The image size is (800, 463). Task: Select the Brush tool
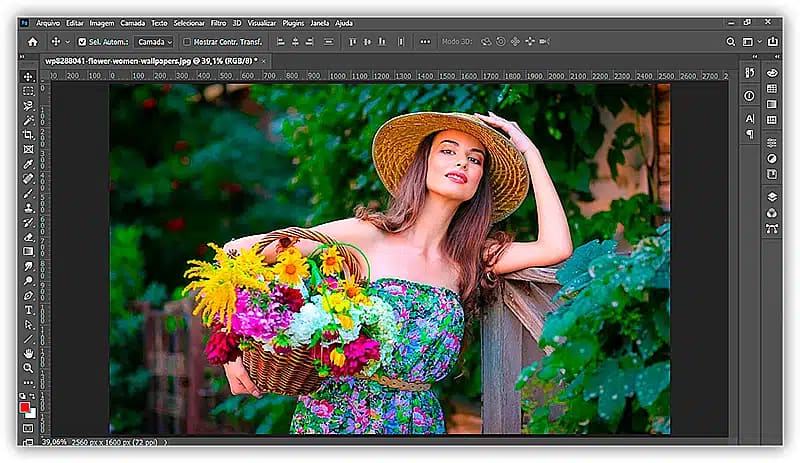[x=28, y=193]
